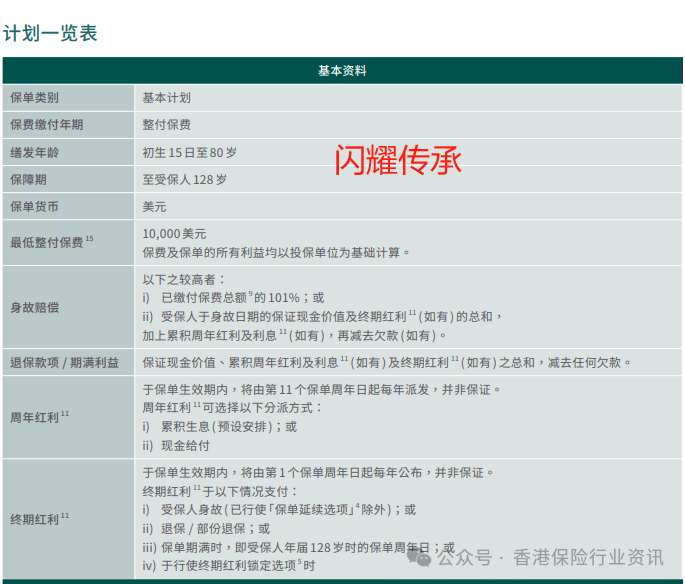Click the 10,000美元 minimum premium amount

coord(174,234)
